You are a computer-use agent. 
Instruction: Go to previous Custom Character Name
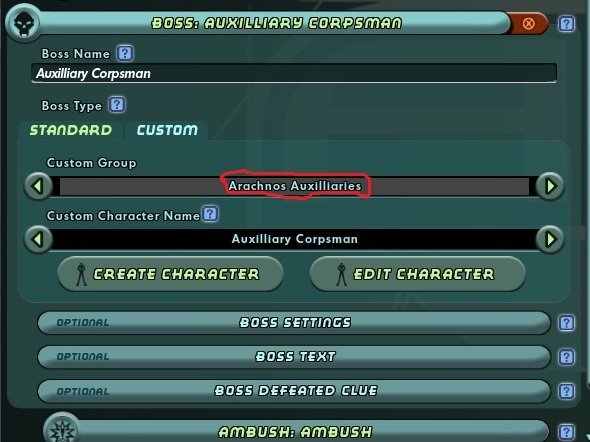(x=38, y=239)
